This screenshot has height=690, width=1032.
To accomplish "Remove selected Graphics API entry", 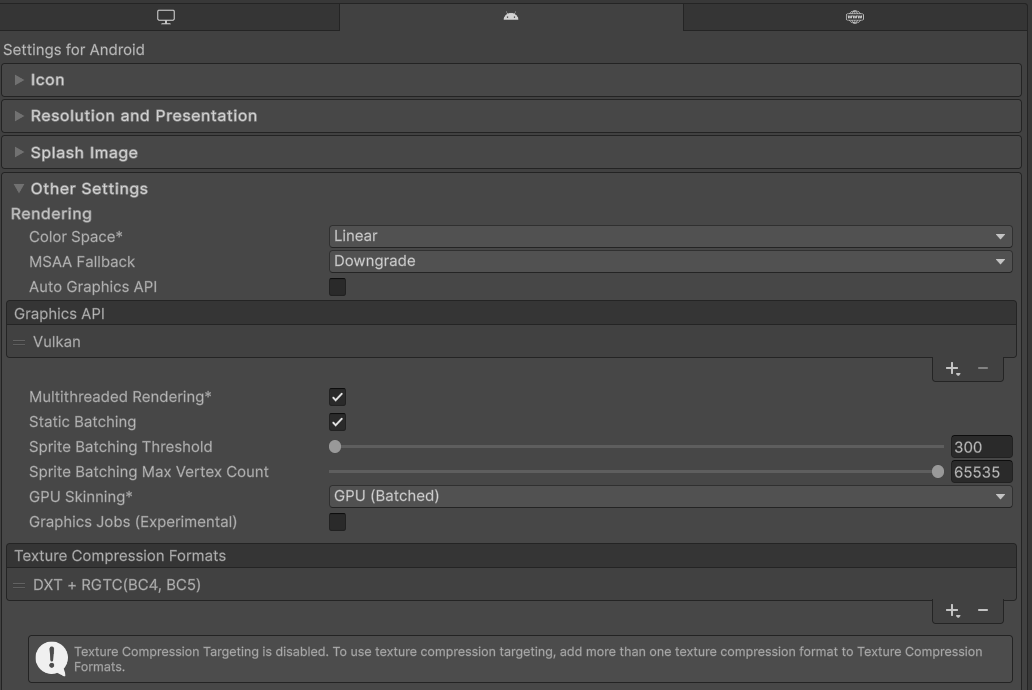I will click(x=983, y=369).
